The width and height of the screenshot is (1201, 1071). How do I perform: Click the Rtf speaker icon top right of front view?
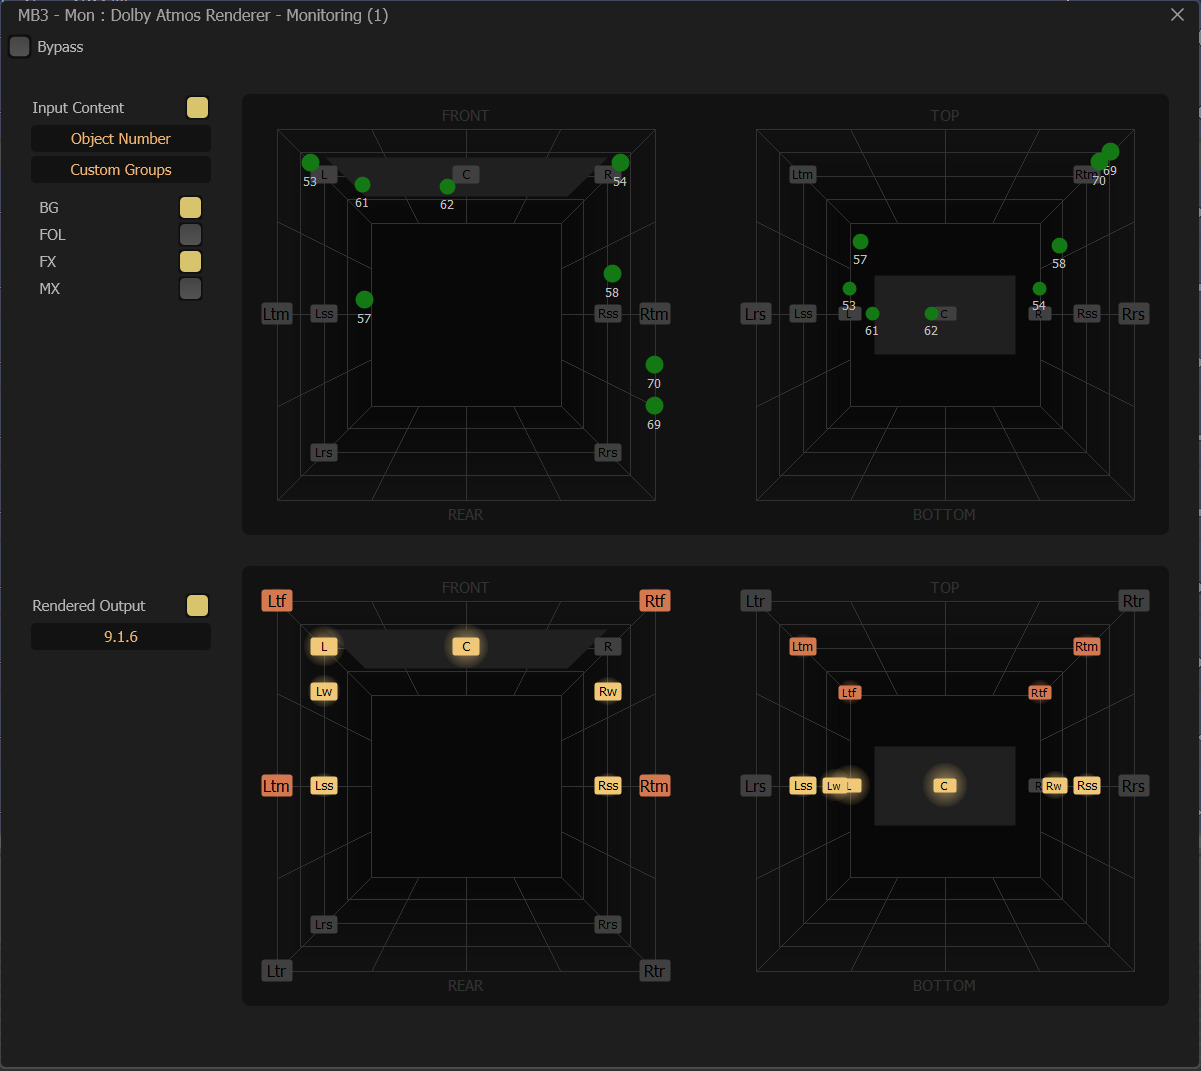654,600
